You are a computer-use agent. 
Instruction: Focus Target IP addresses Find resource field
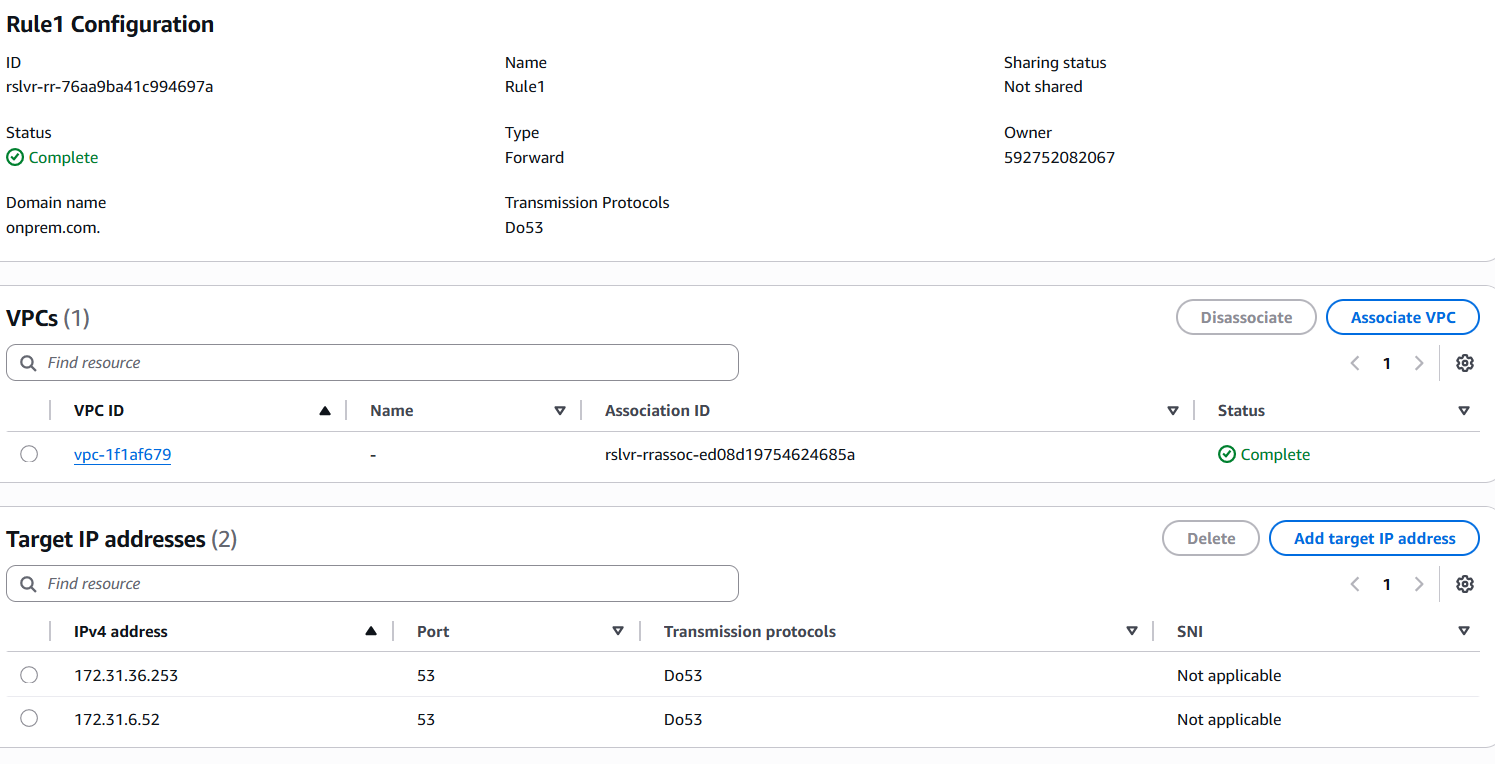[x=372, y=584]
